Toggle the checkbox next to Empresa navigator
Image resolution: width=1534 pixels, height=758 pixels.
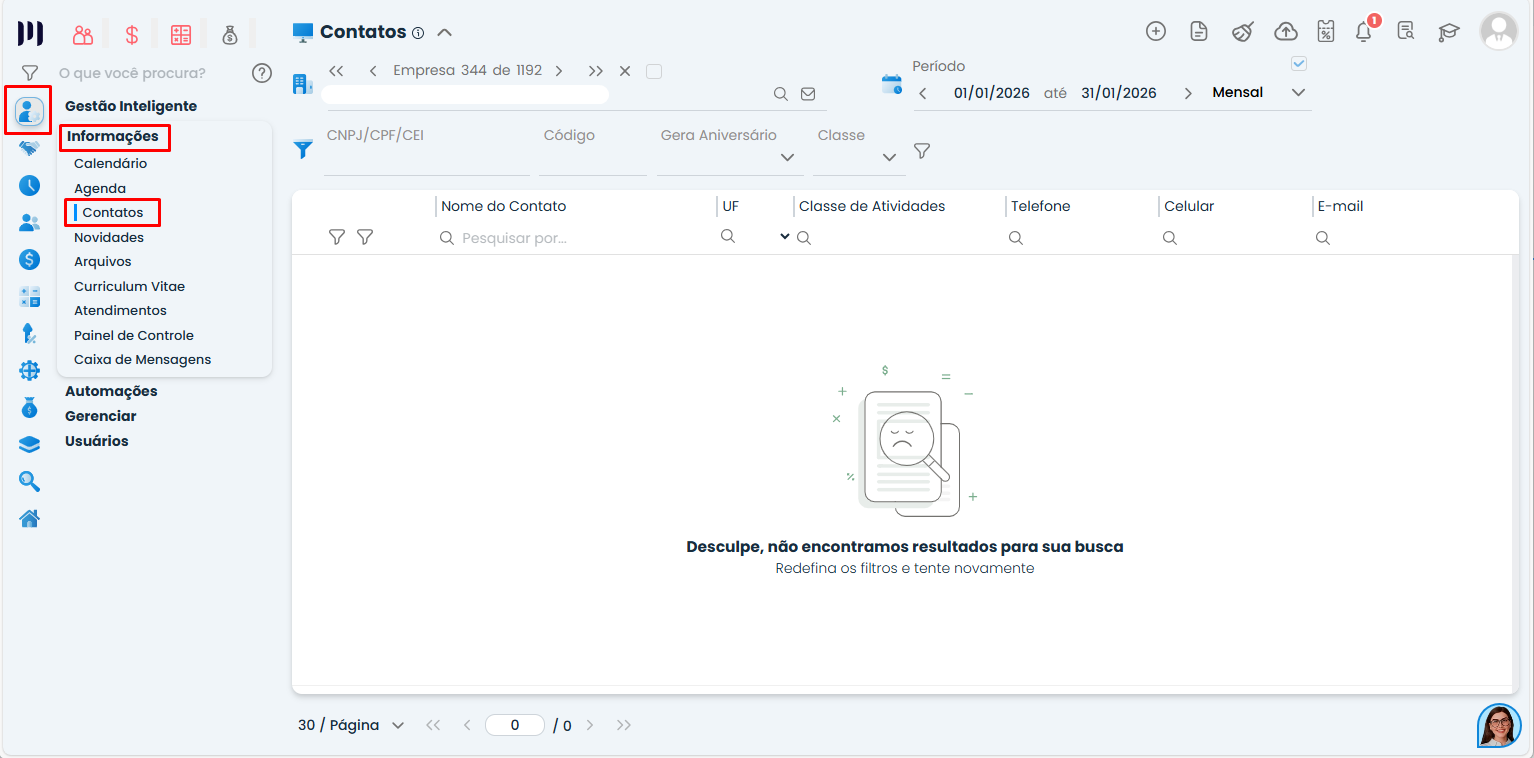click(x=654, y=71)
